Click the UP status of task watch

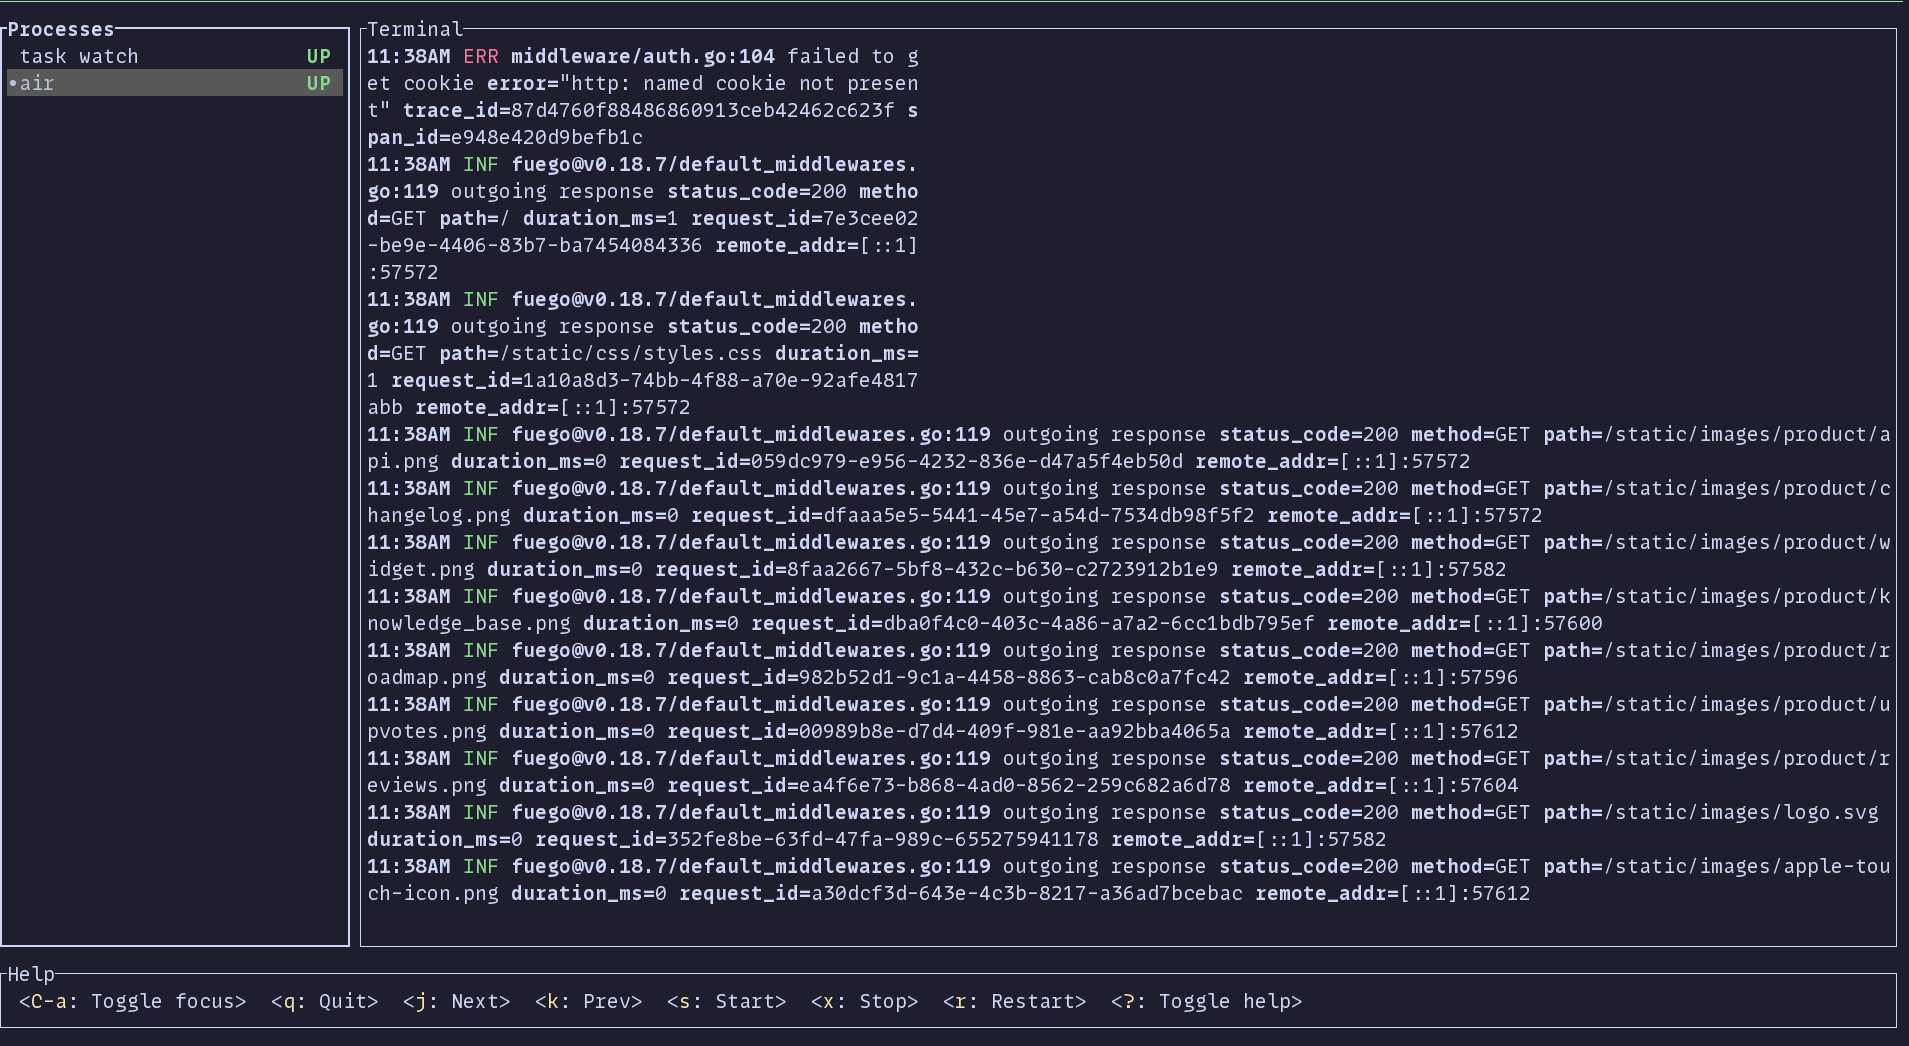(x=318, y=57)
